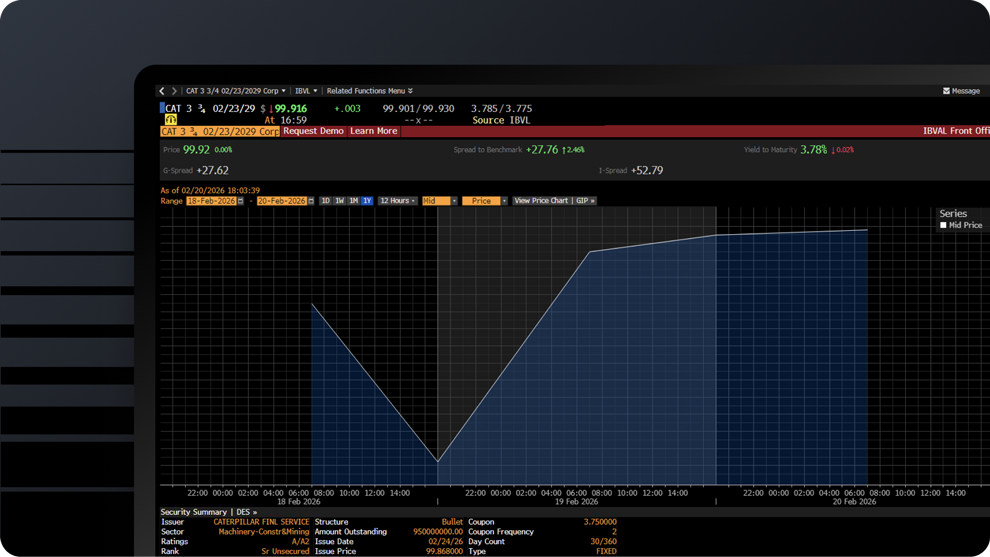
Task: Click the forward navigation arrow
Action: [174, 91]
